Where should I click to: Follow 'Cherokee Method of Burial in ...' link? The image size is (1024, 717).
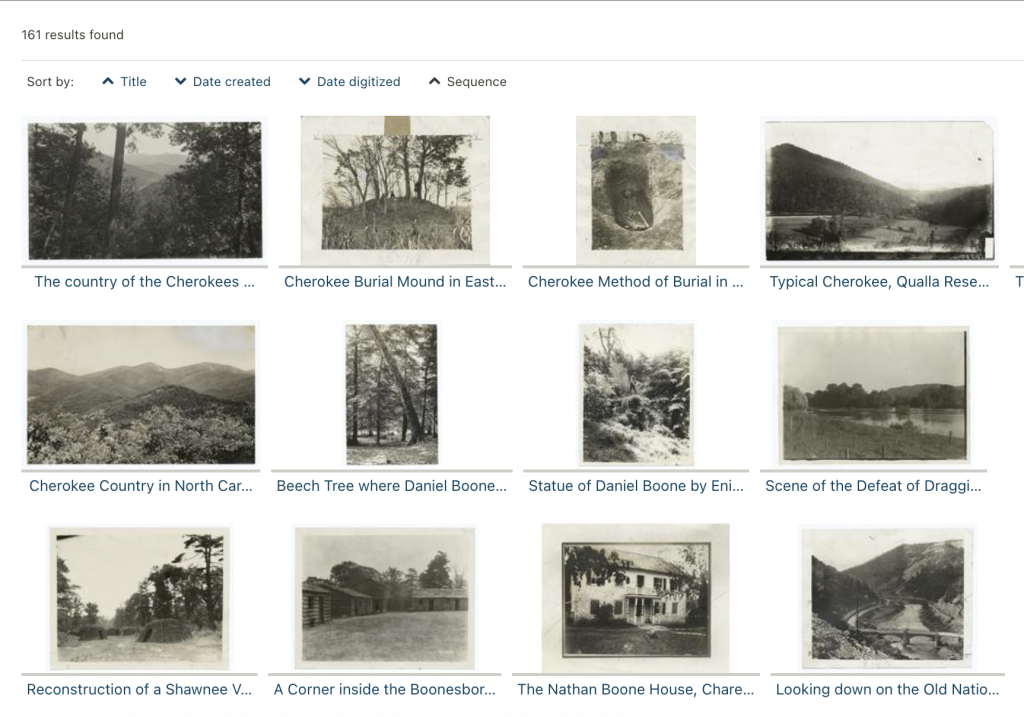coord(635,281)
